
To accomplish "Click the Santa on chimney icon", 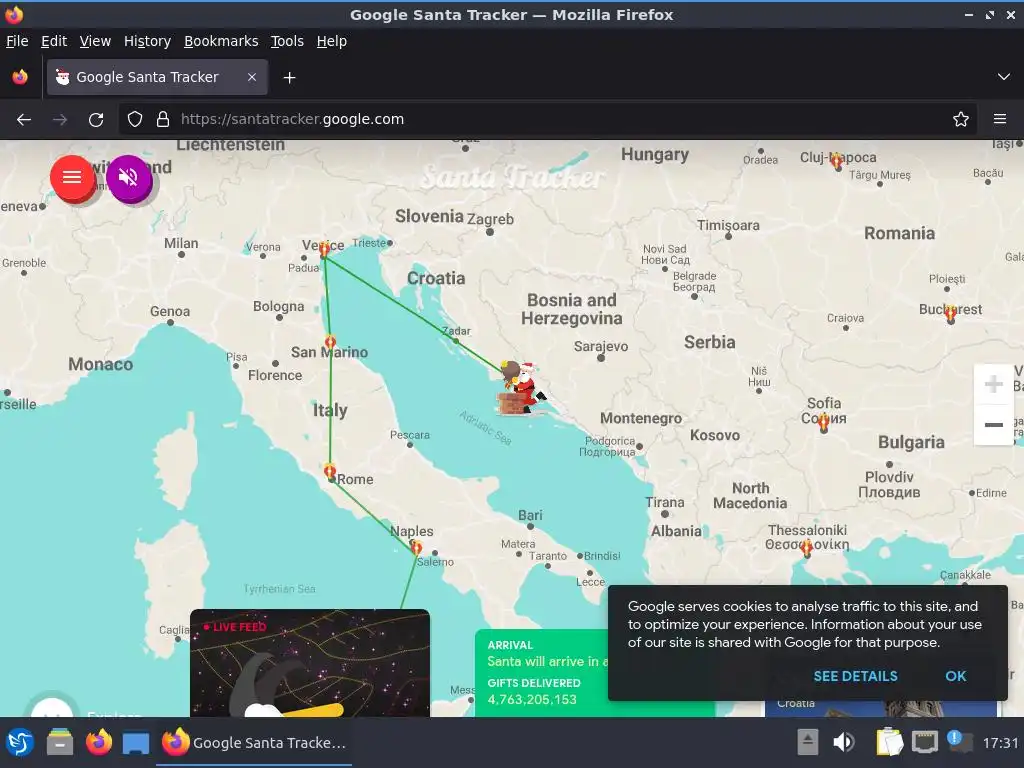I will coord(521,388).
